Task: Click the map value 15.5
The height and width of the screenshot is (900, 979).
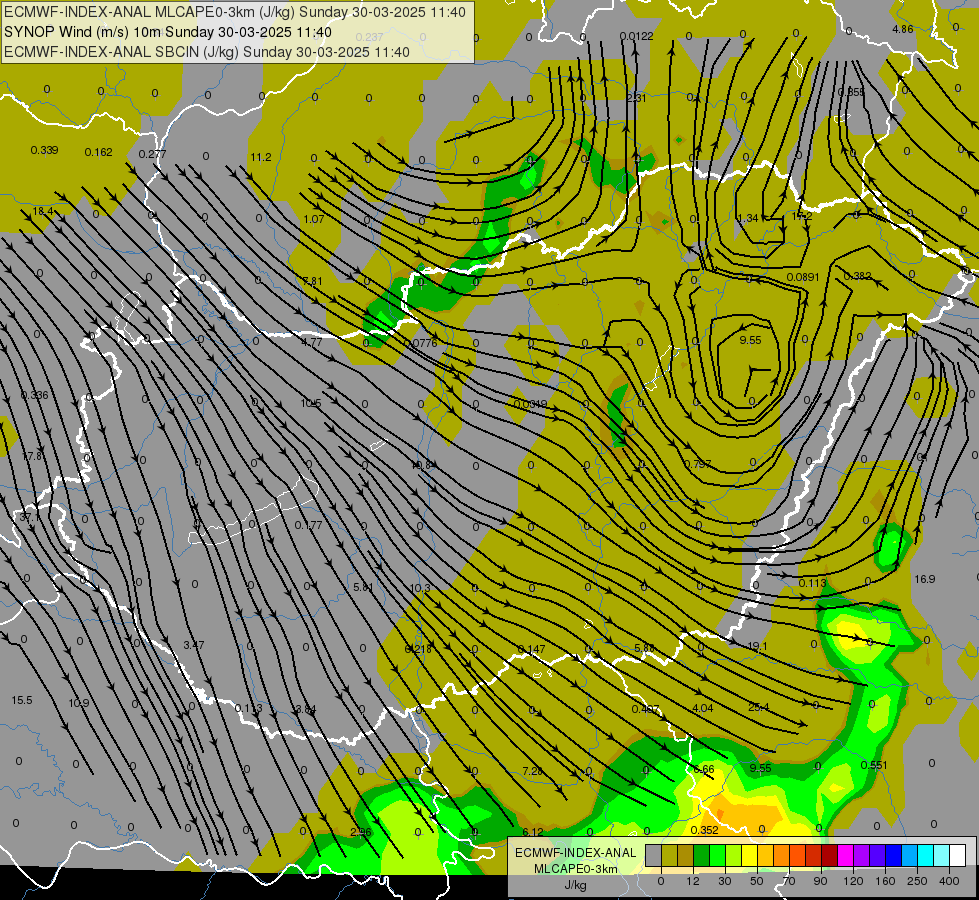Action: point(22,700)
